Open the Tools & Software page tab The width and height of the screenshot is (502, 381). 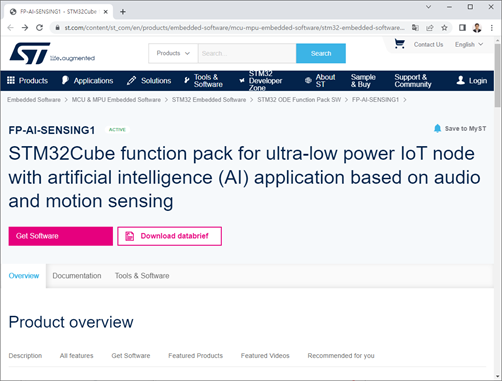coord(142,276)
